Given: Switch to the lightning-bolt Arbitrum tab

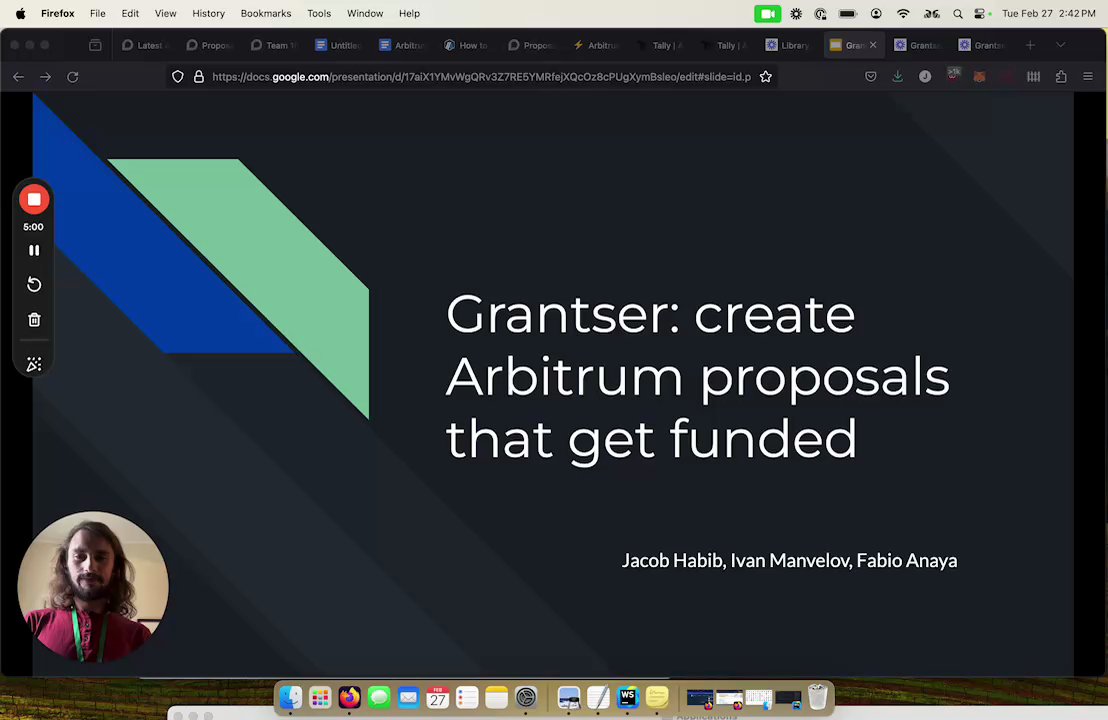Looking at the screenshot, I should pos(596,45).
